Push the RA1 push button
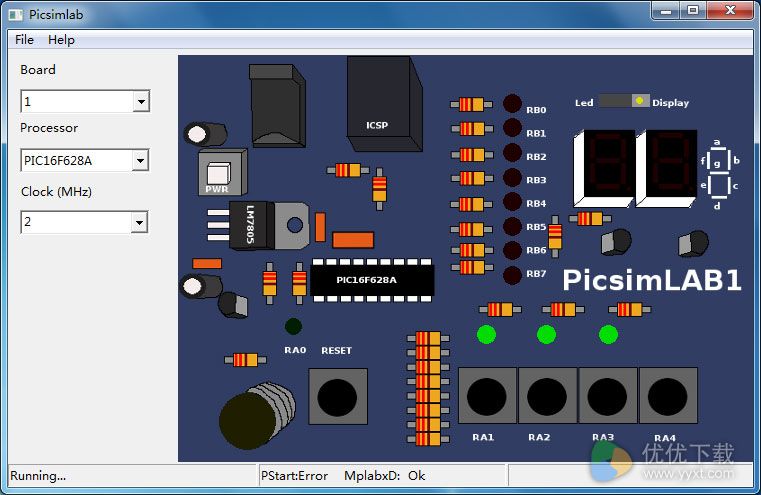The image size is (761, 495). point(487,396)
